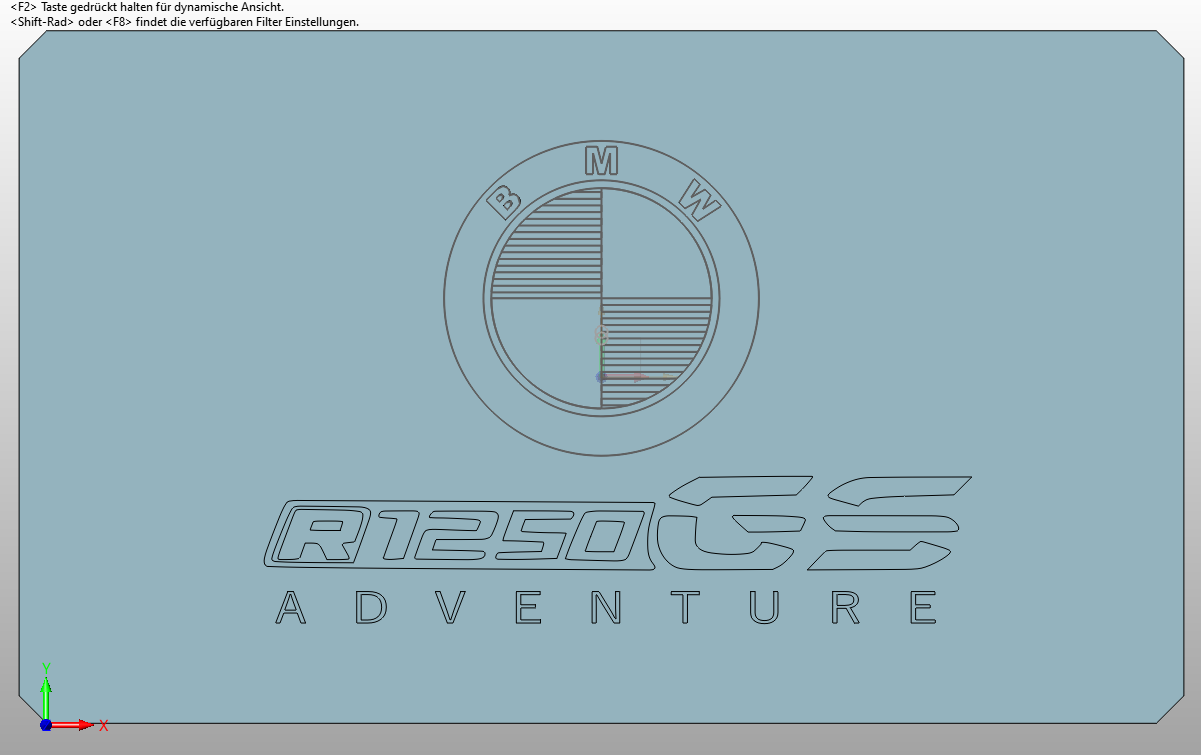Select the letter A in ADVENTURE
The height and width of the screenshot is (755, 1201).
click(x=290, y=608)
